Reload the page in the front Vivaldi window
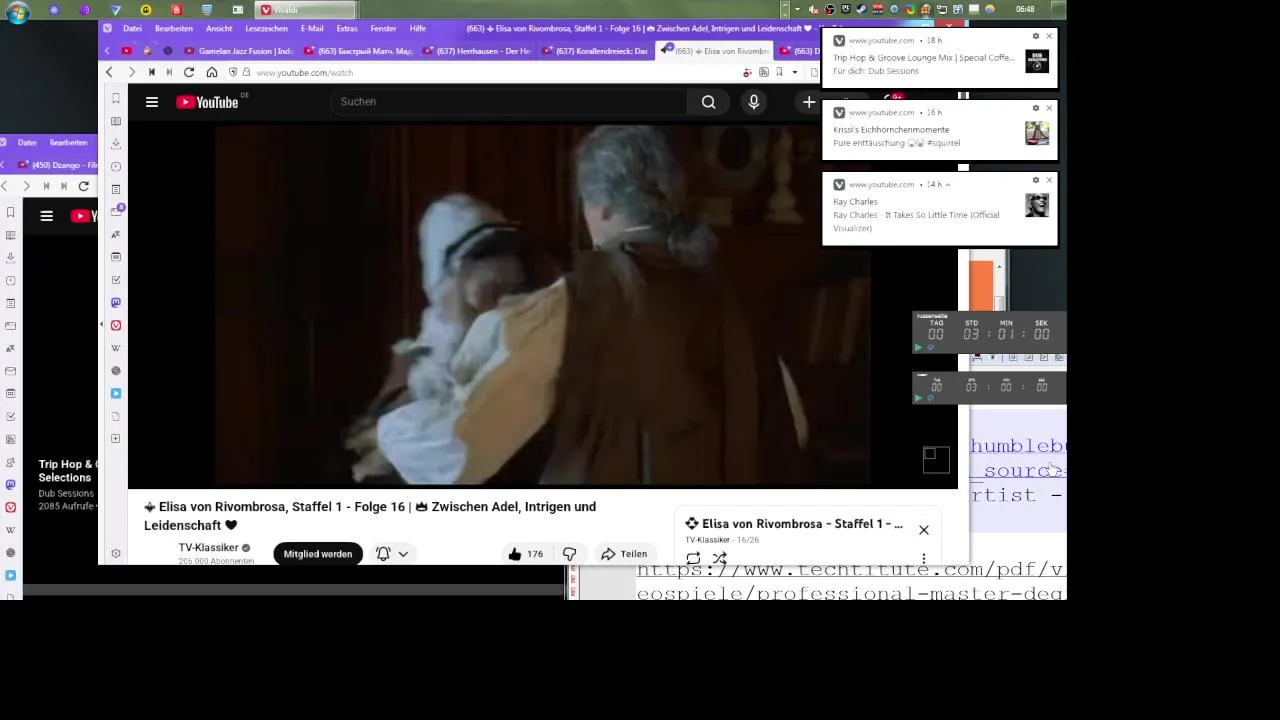Viewport: 1280px width, 720px height. [x=189, y=72]
